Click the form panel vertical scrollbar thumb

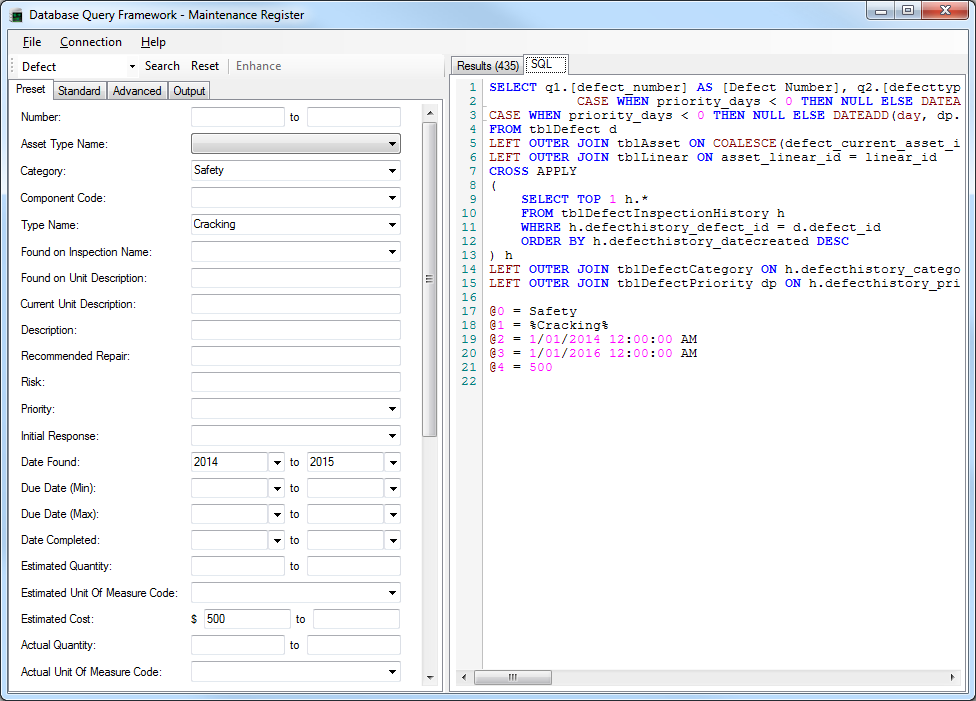tap(429, 280)
